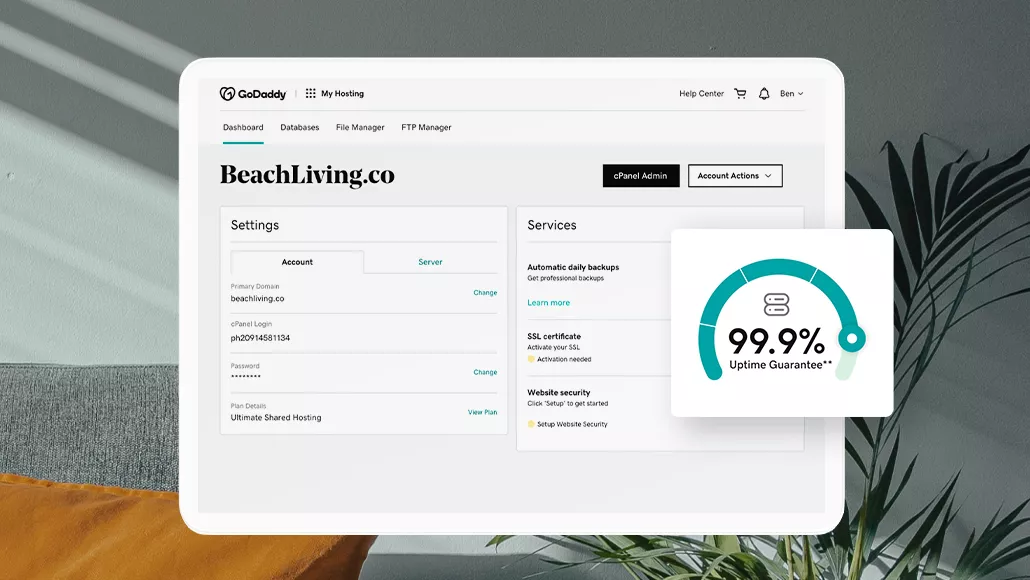
Task: Open the apps grid icon
Action: 311,93
